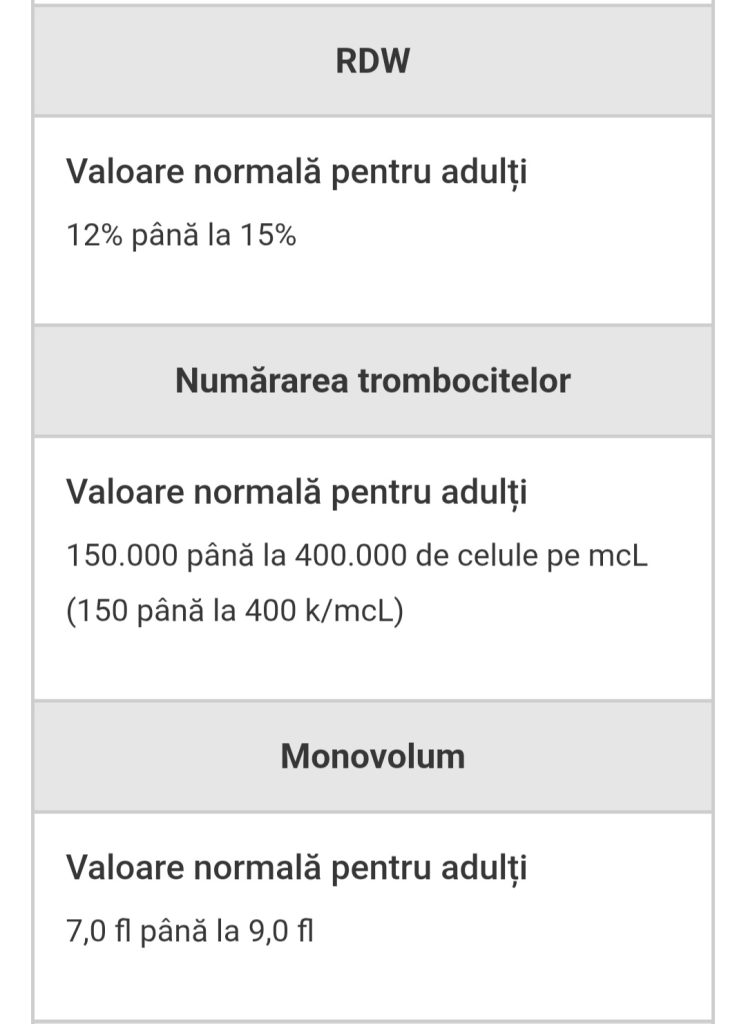Tap the '(150 până la 400 k/mcL)' line
746x1024 pixels.
point(234,610)
